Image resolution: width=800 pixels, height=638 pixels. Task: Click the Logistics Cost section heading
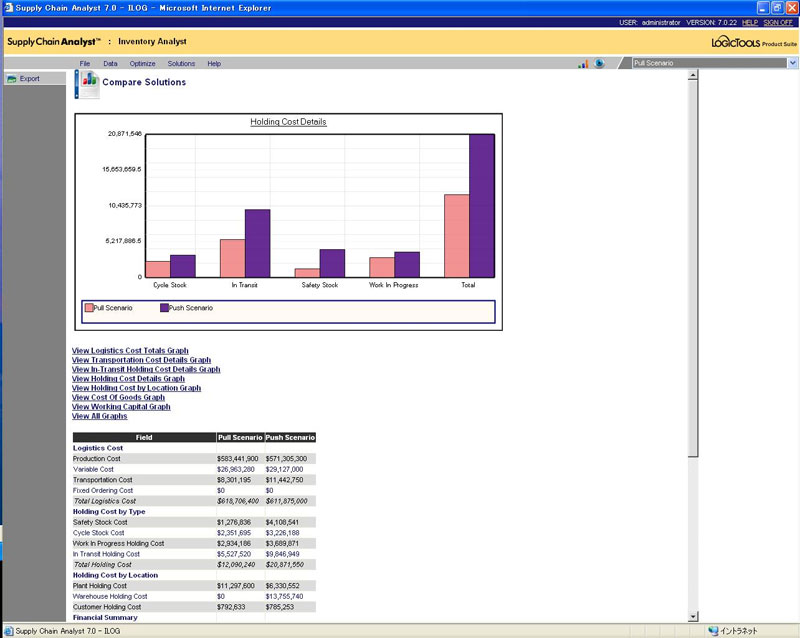pyautogui.click(x=98, y=448)
